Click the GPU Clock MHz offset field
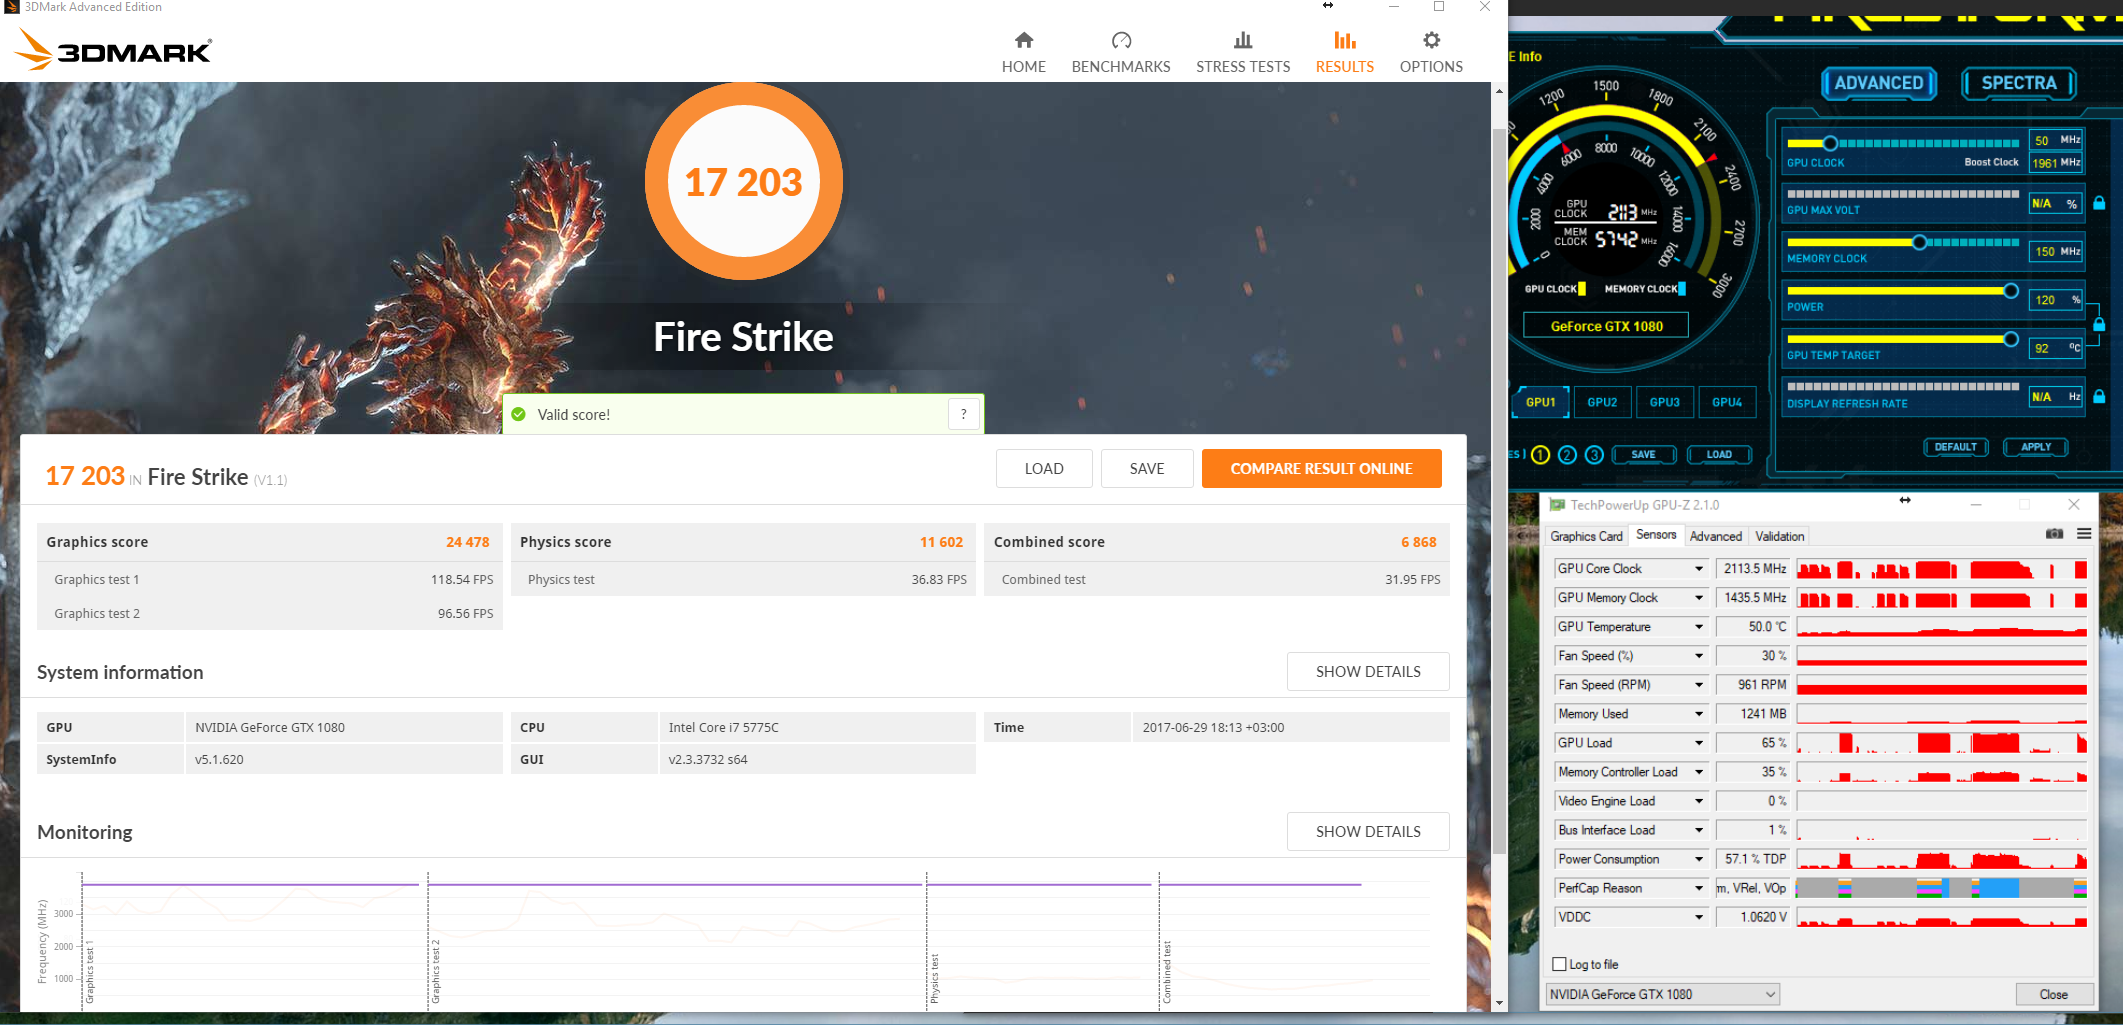 click(x=2056, y=140)
